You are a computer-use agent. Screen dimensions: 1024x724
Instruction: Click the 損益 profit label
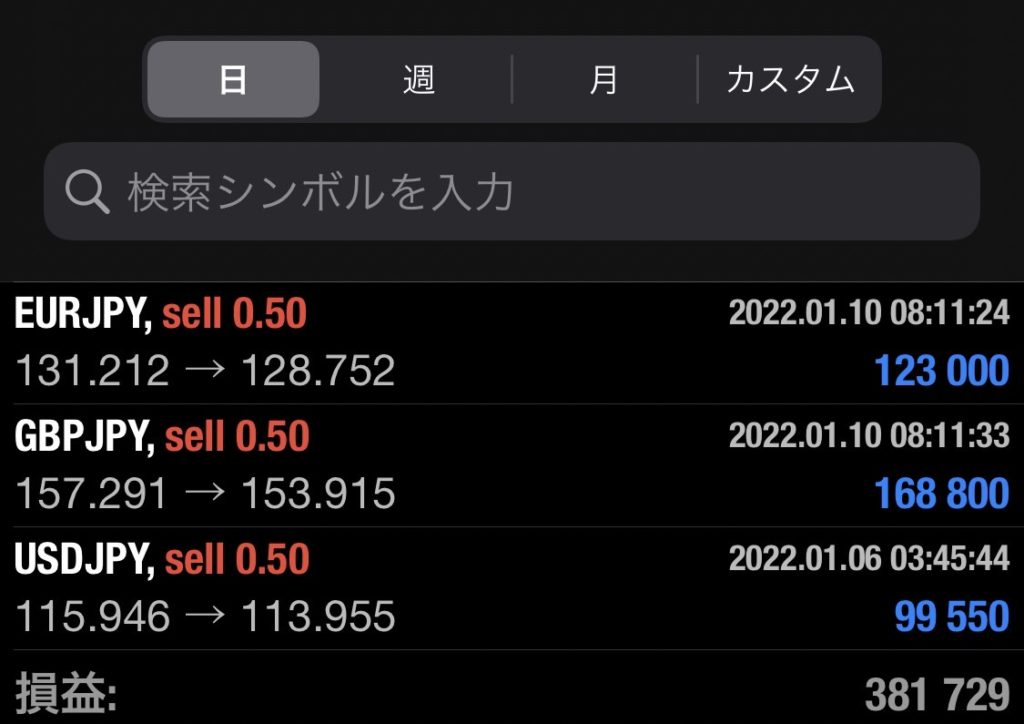[x=66, y=694]
